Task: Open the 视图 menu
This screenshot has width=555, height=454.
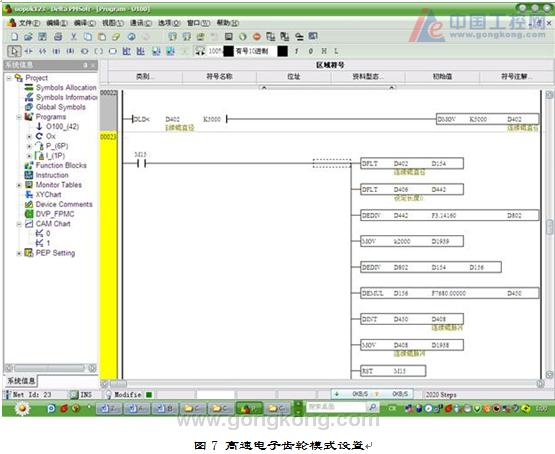Action: 113,23
